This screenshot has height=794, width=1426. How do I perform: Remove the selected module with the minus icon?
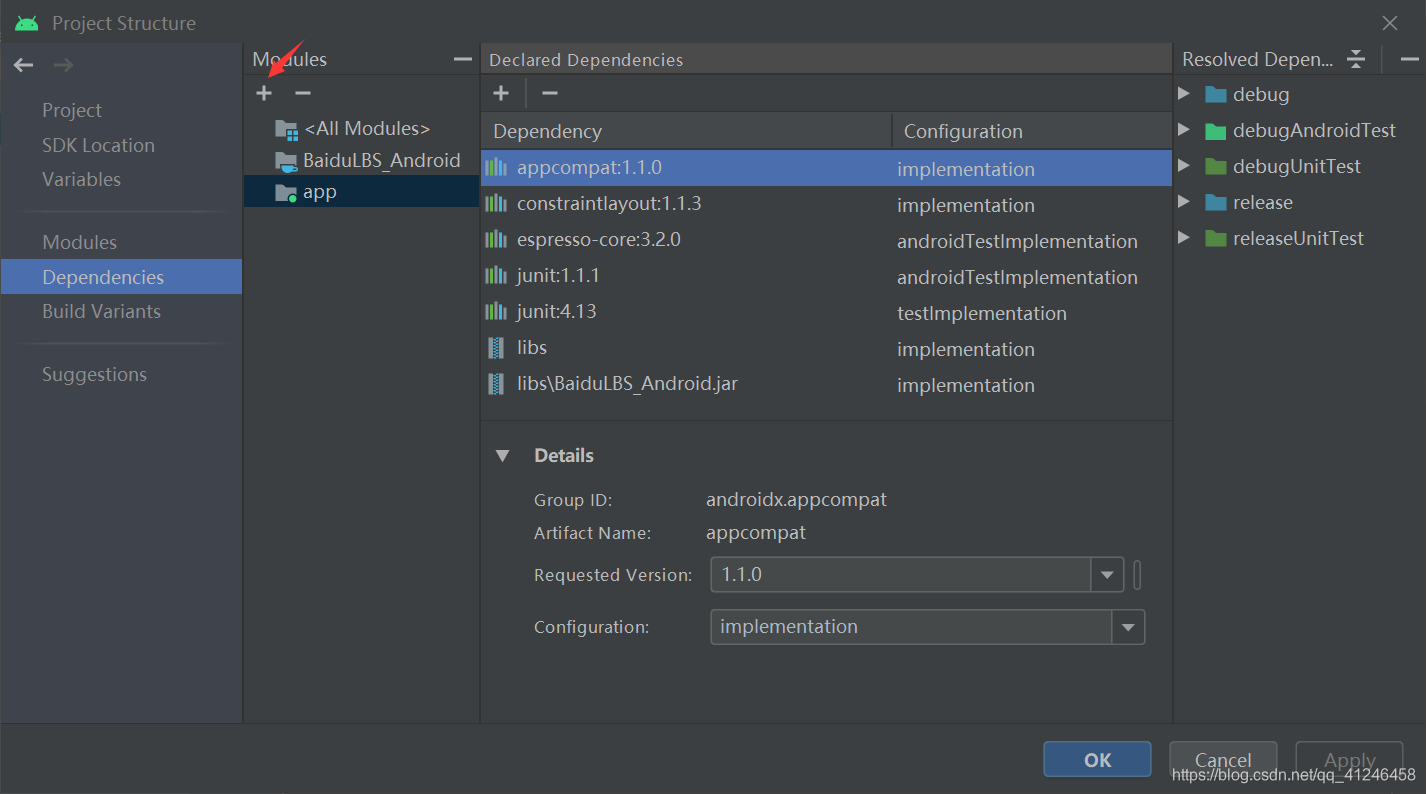click(303, 93)
